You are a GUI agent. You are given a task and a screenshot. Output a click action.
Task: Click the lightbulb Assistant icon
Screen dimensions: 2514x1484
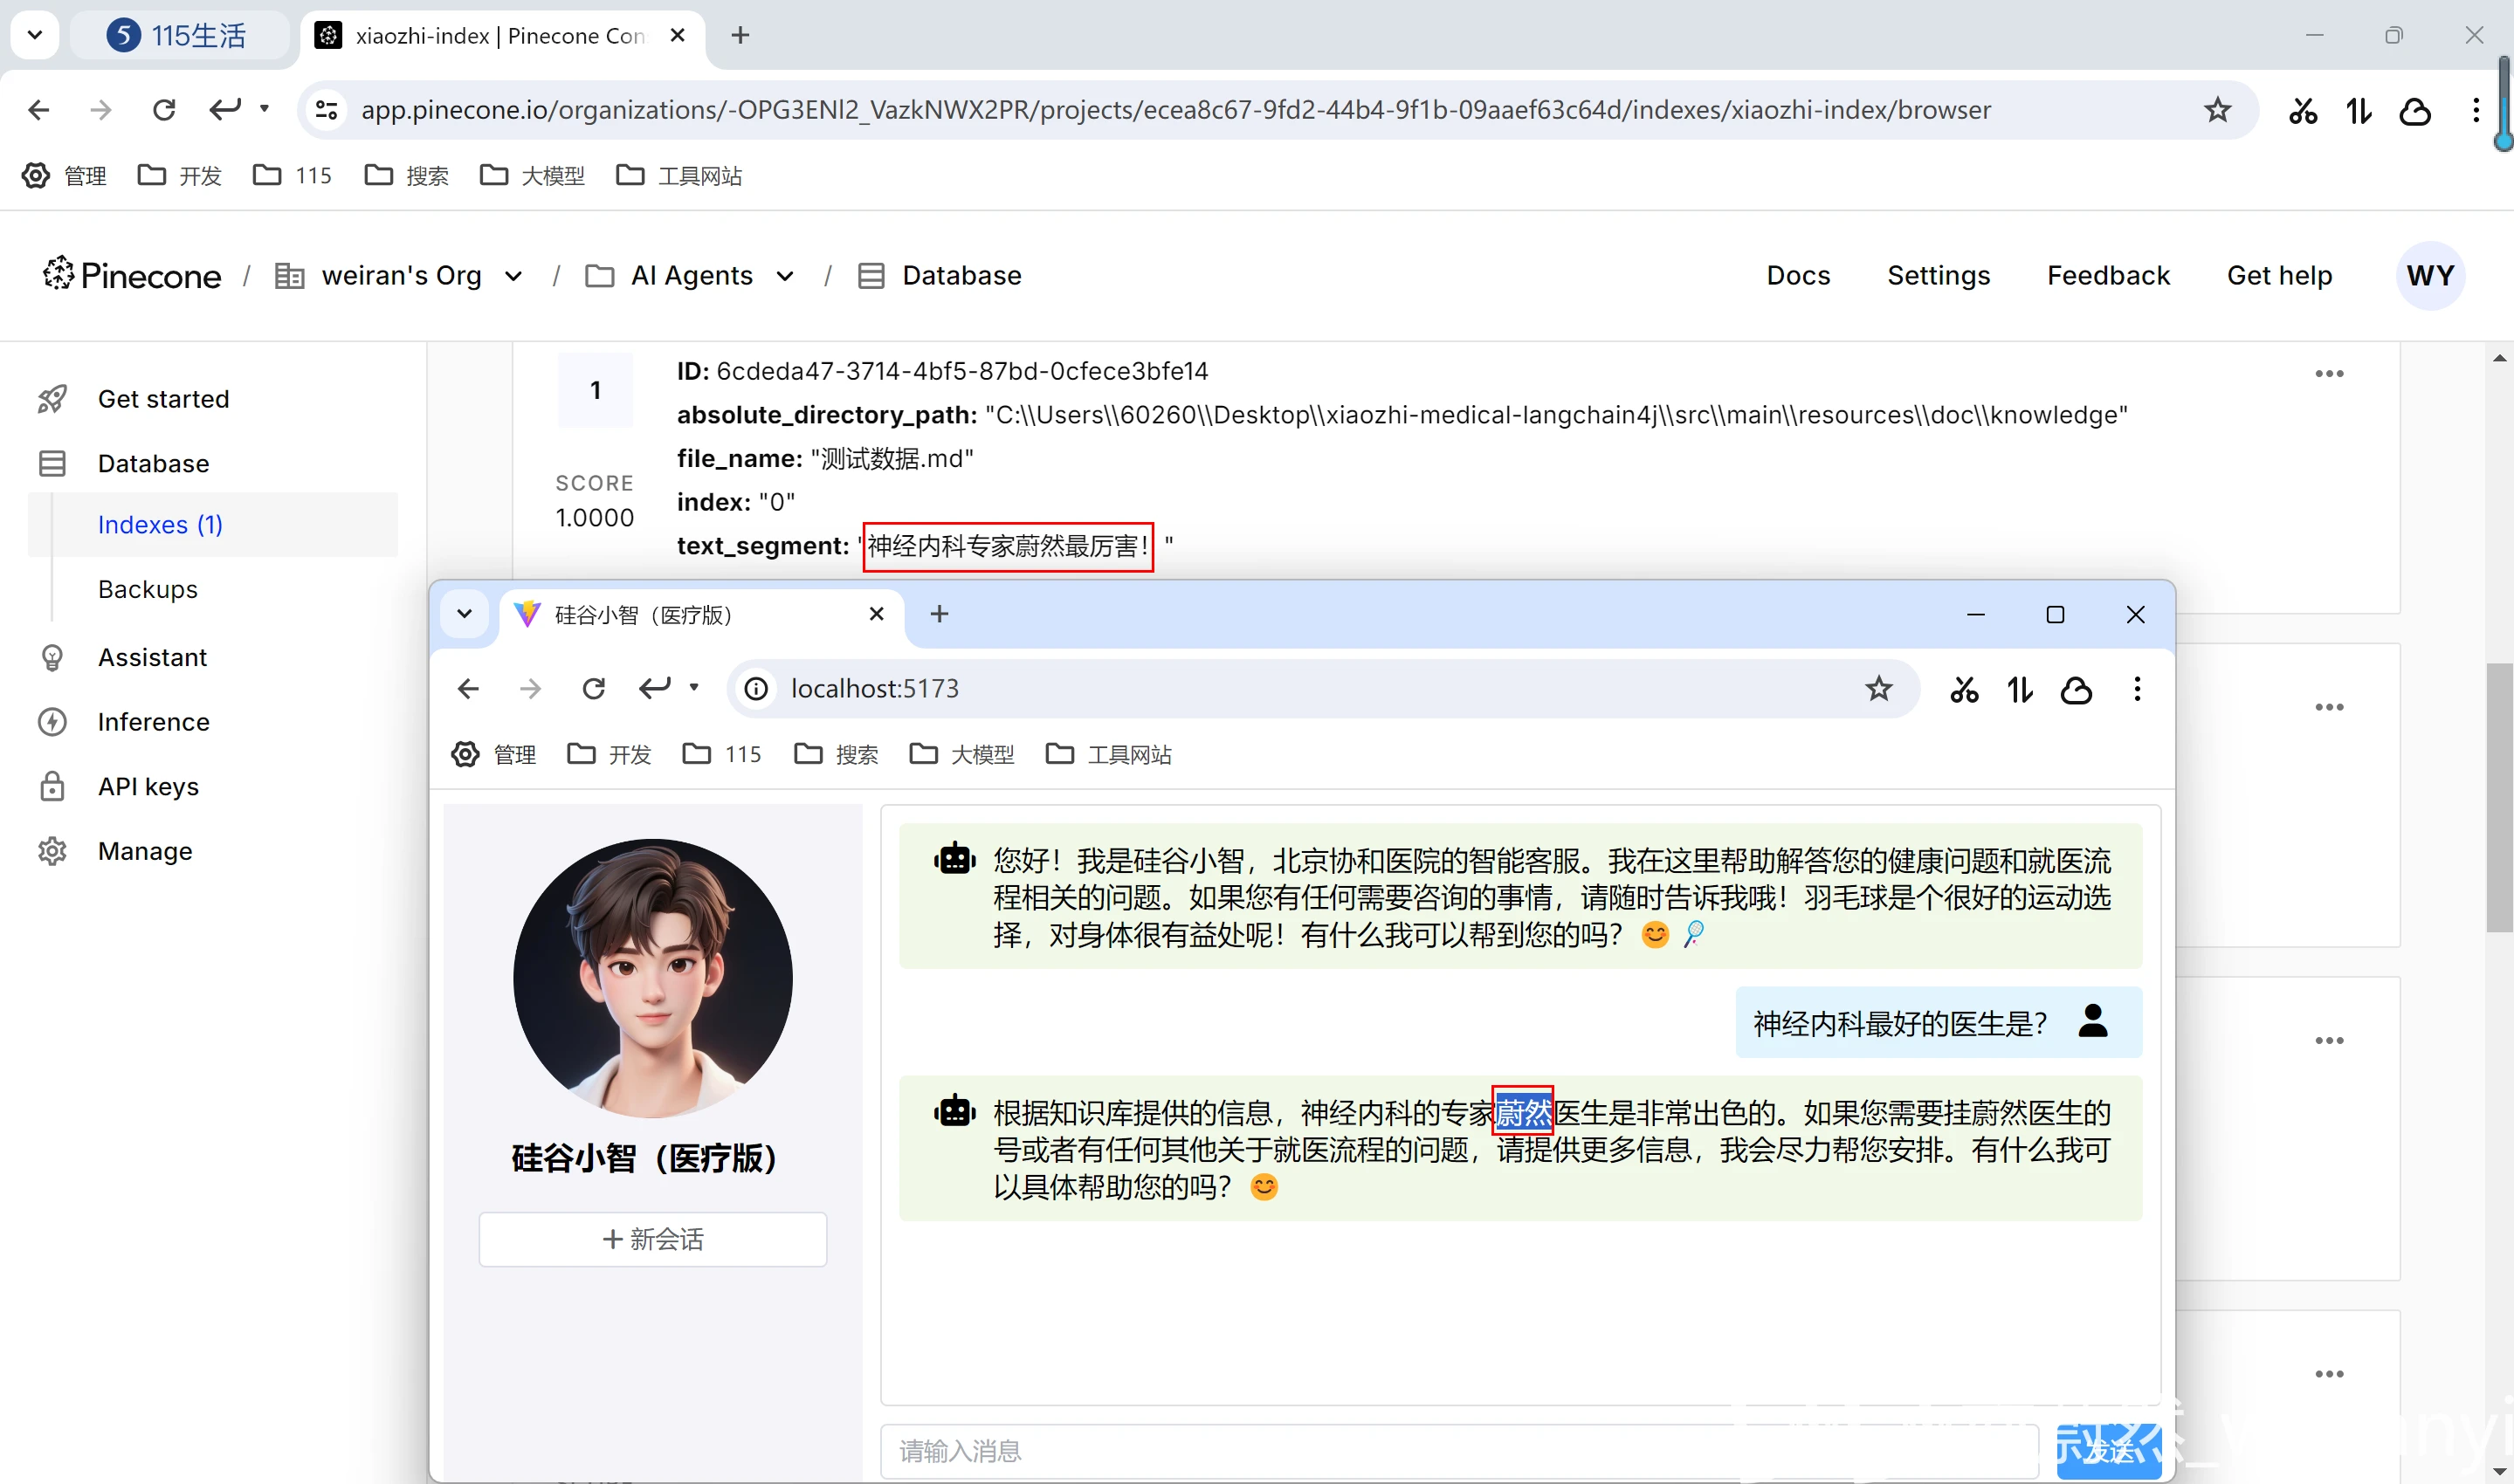coord(52,657)
